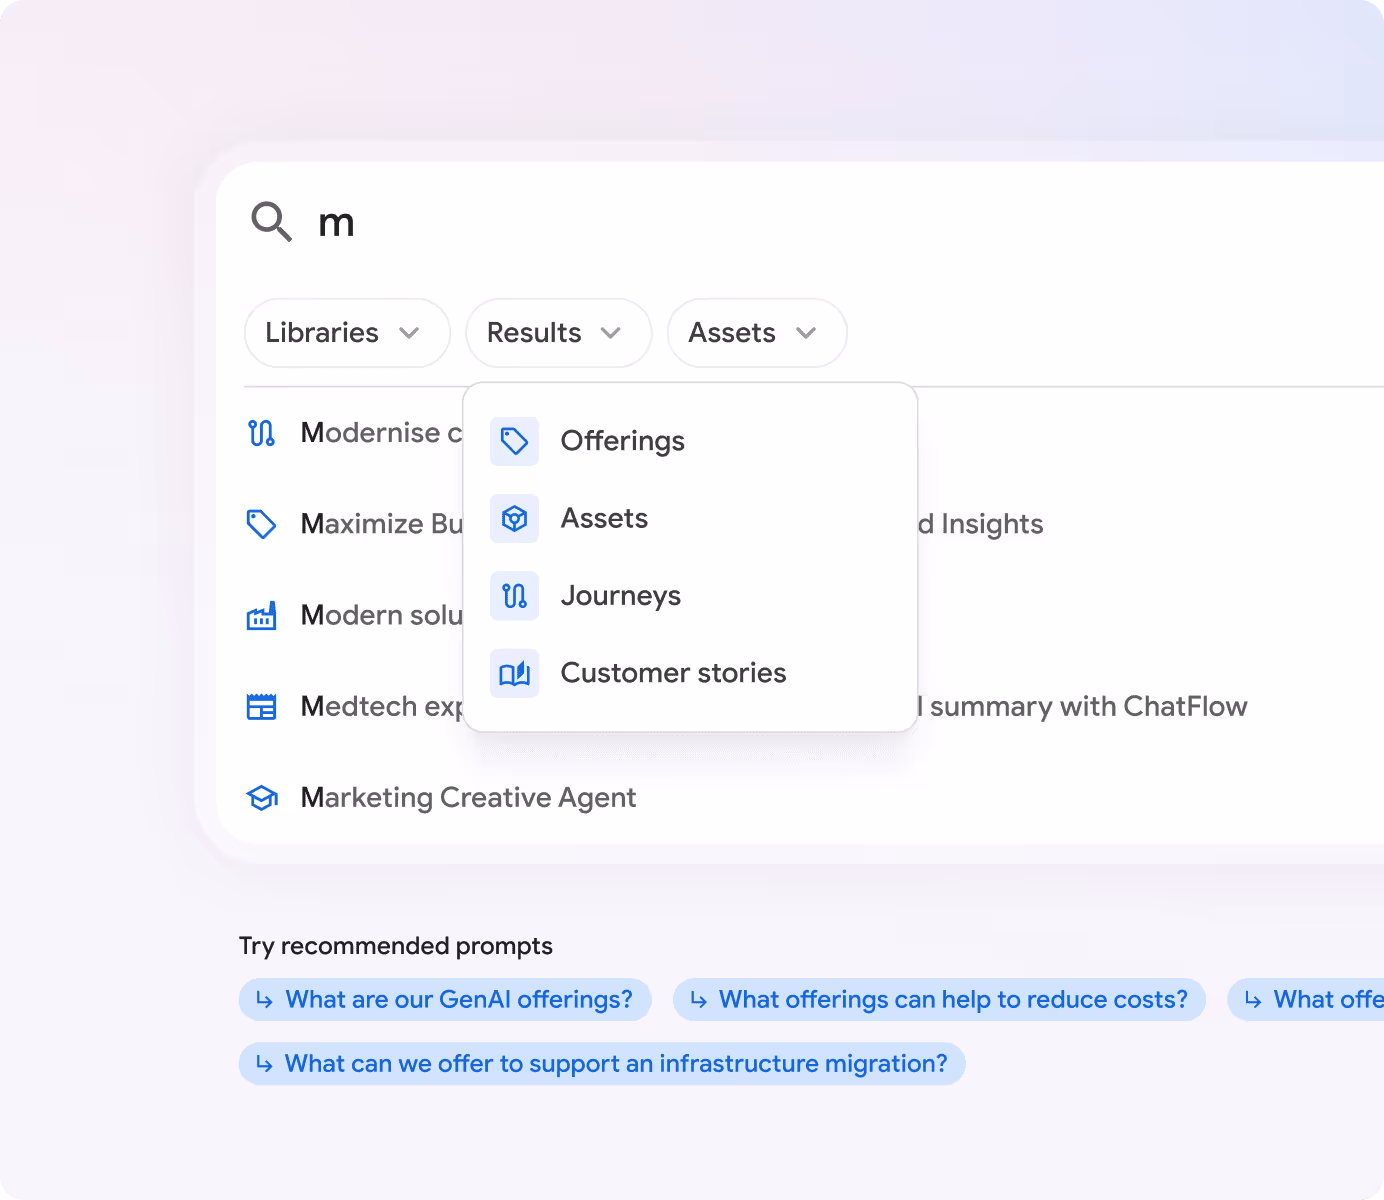
Task: Click the "d Insights" result text
Action: [980, 524]
